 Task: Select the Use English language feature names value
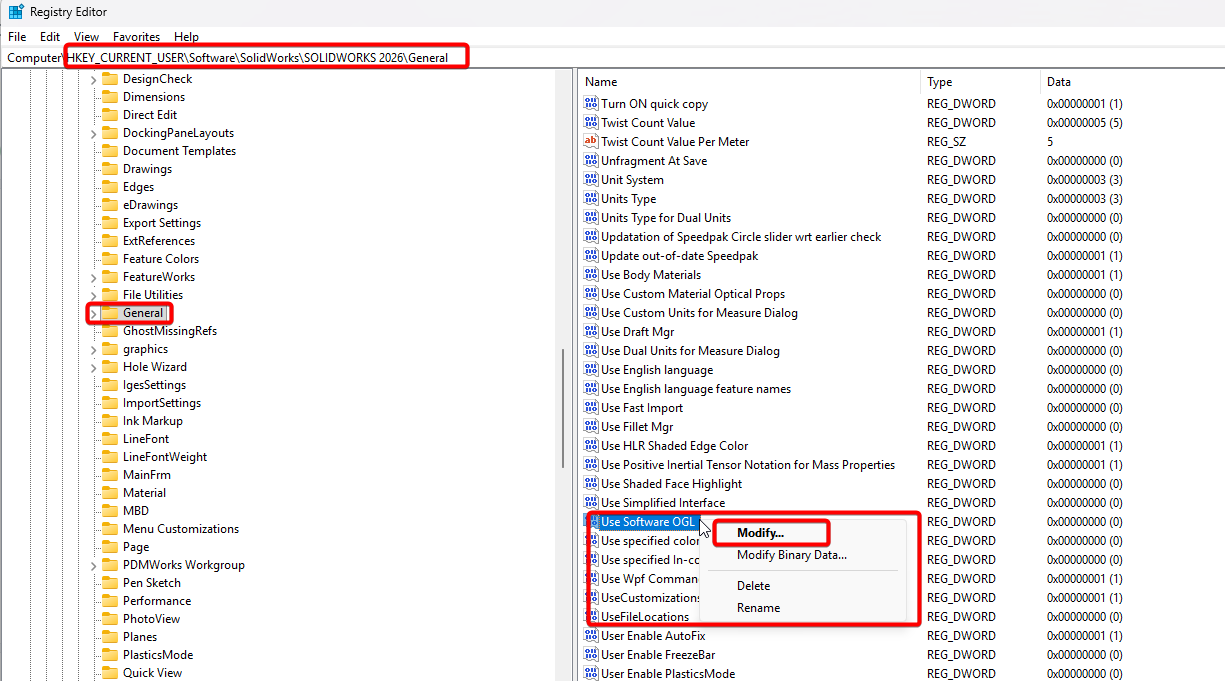point(696,389)
